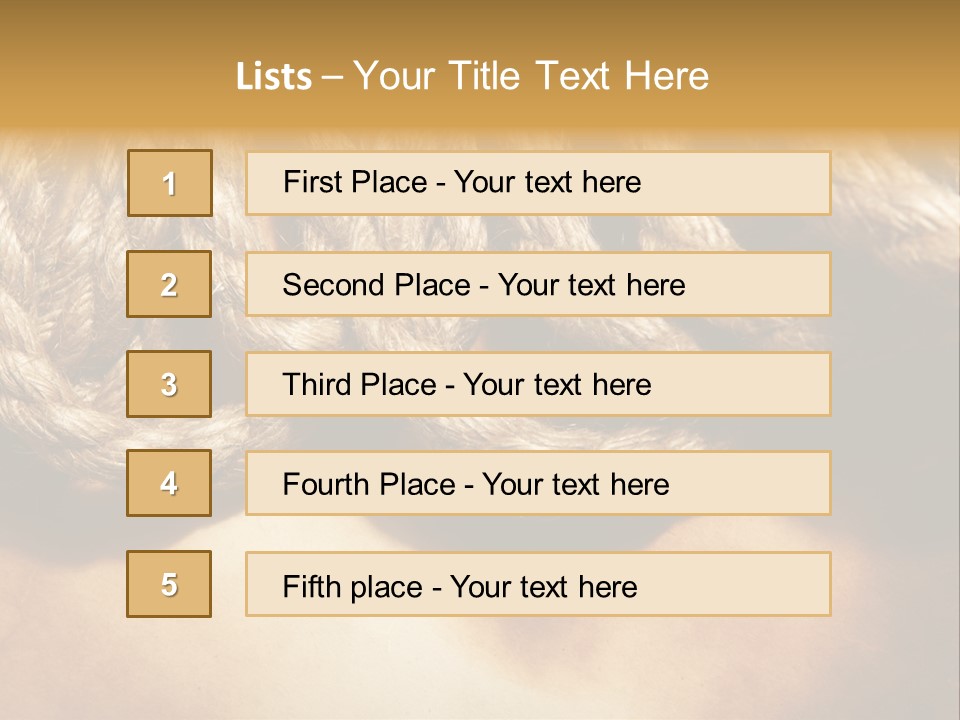Select the number 4 box
The height and width of the screenshot is (720, 960).
(169, 483)
